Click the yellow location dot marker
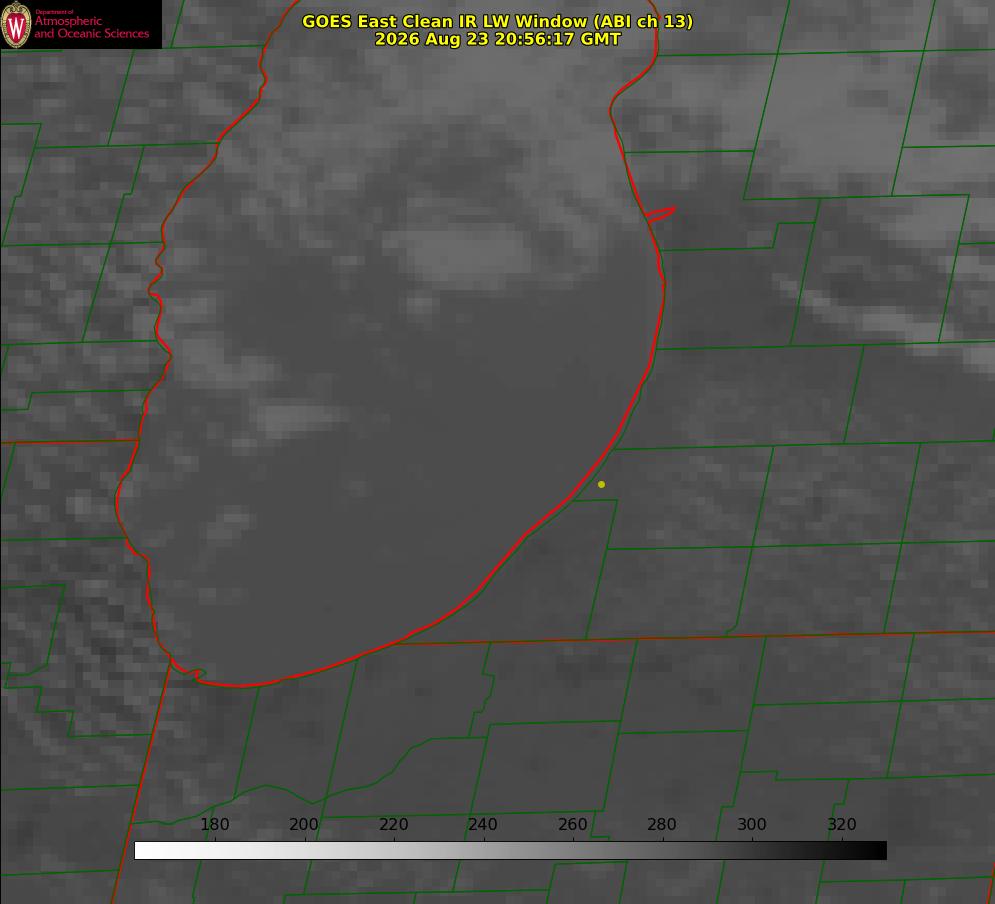Viewport: 995px width, 904px height. coord(601,484)
